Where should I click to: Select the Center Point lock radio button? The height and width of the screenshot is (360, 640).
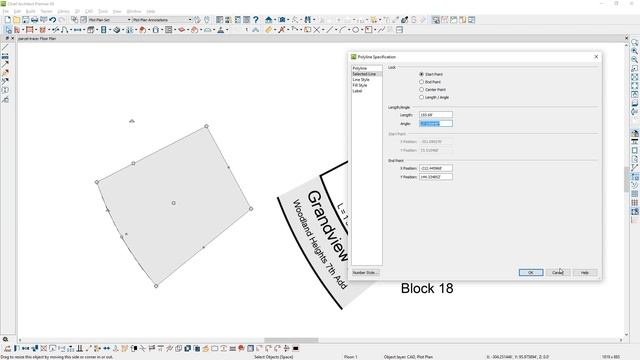(x=422, y=89)
